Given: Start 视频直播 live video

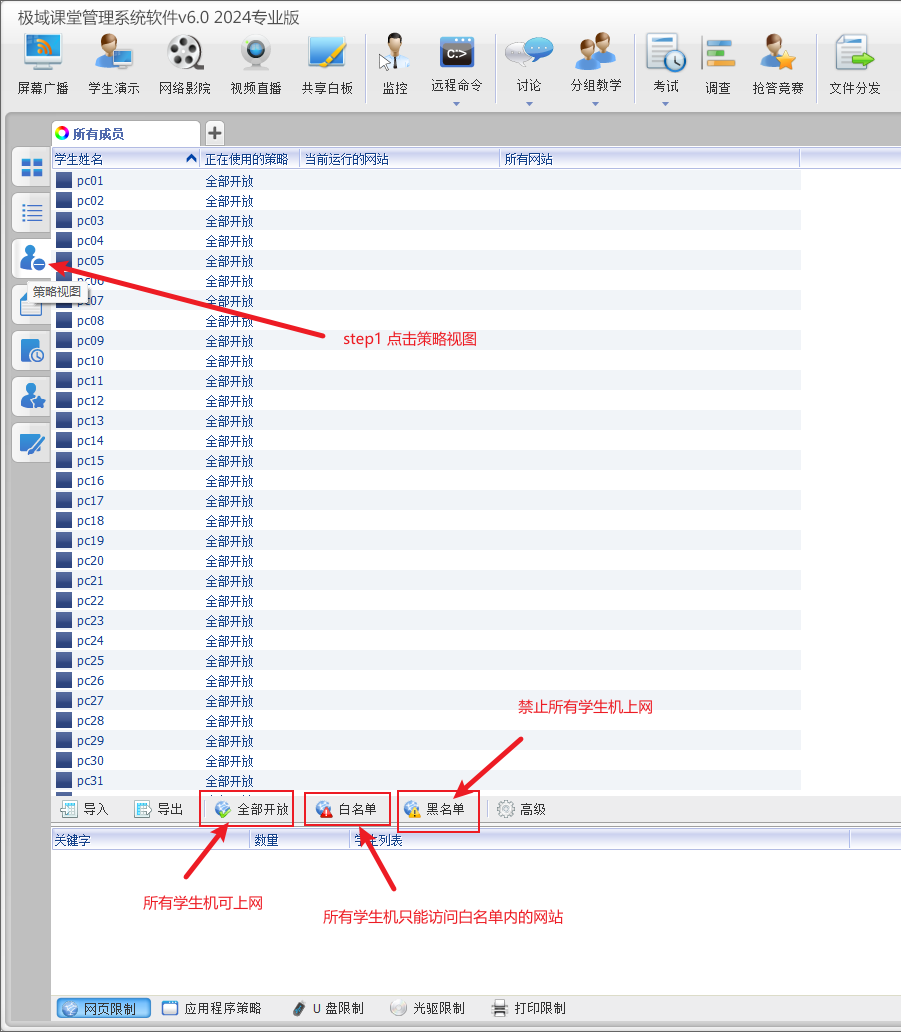Looking at the screenshot, I should (256, 63).
